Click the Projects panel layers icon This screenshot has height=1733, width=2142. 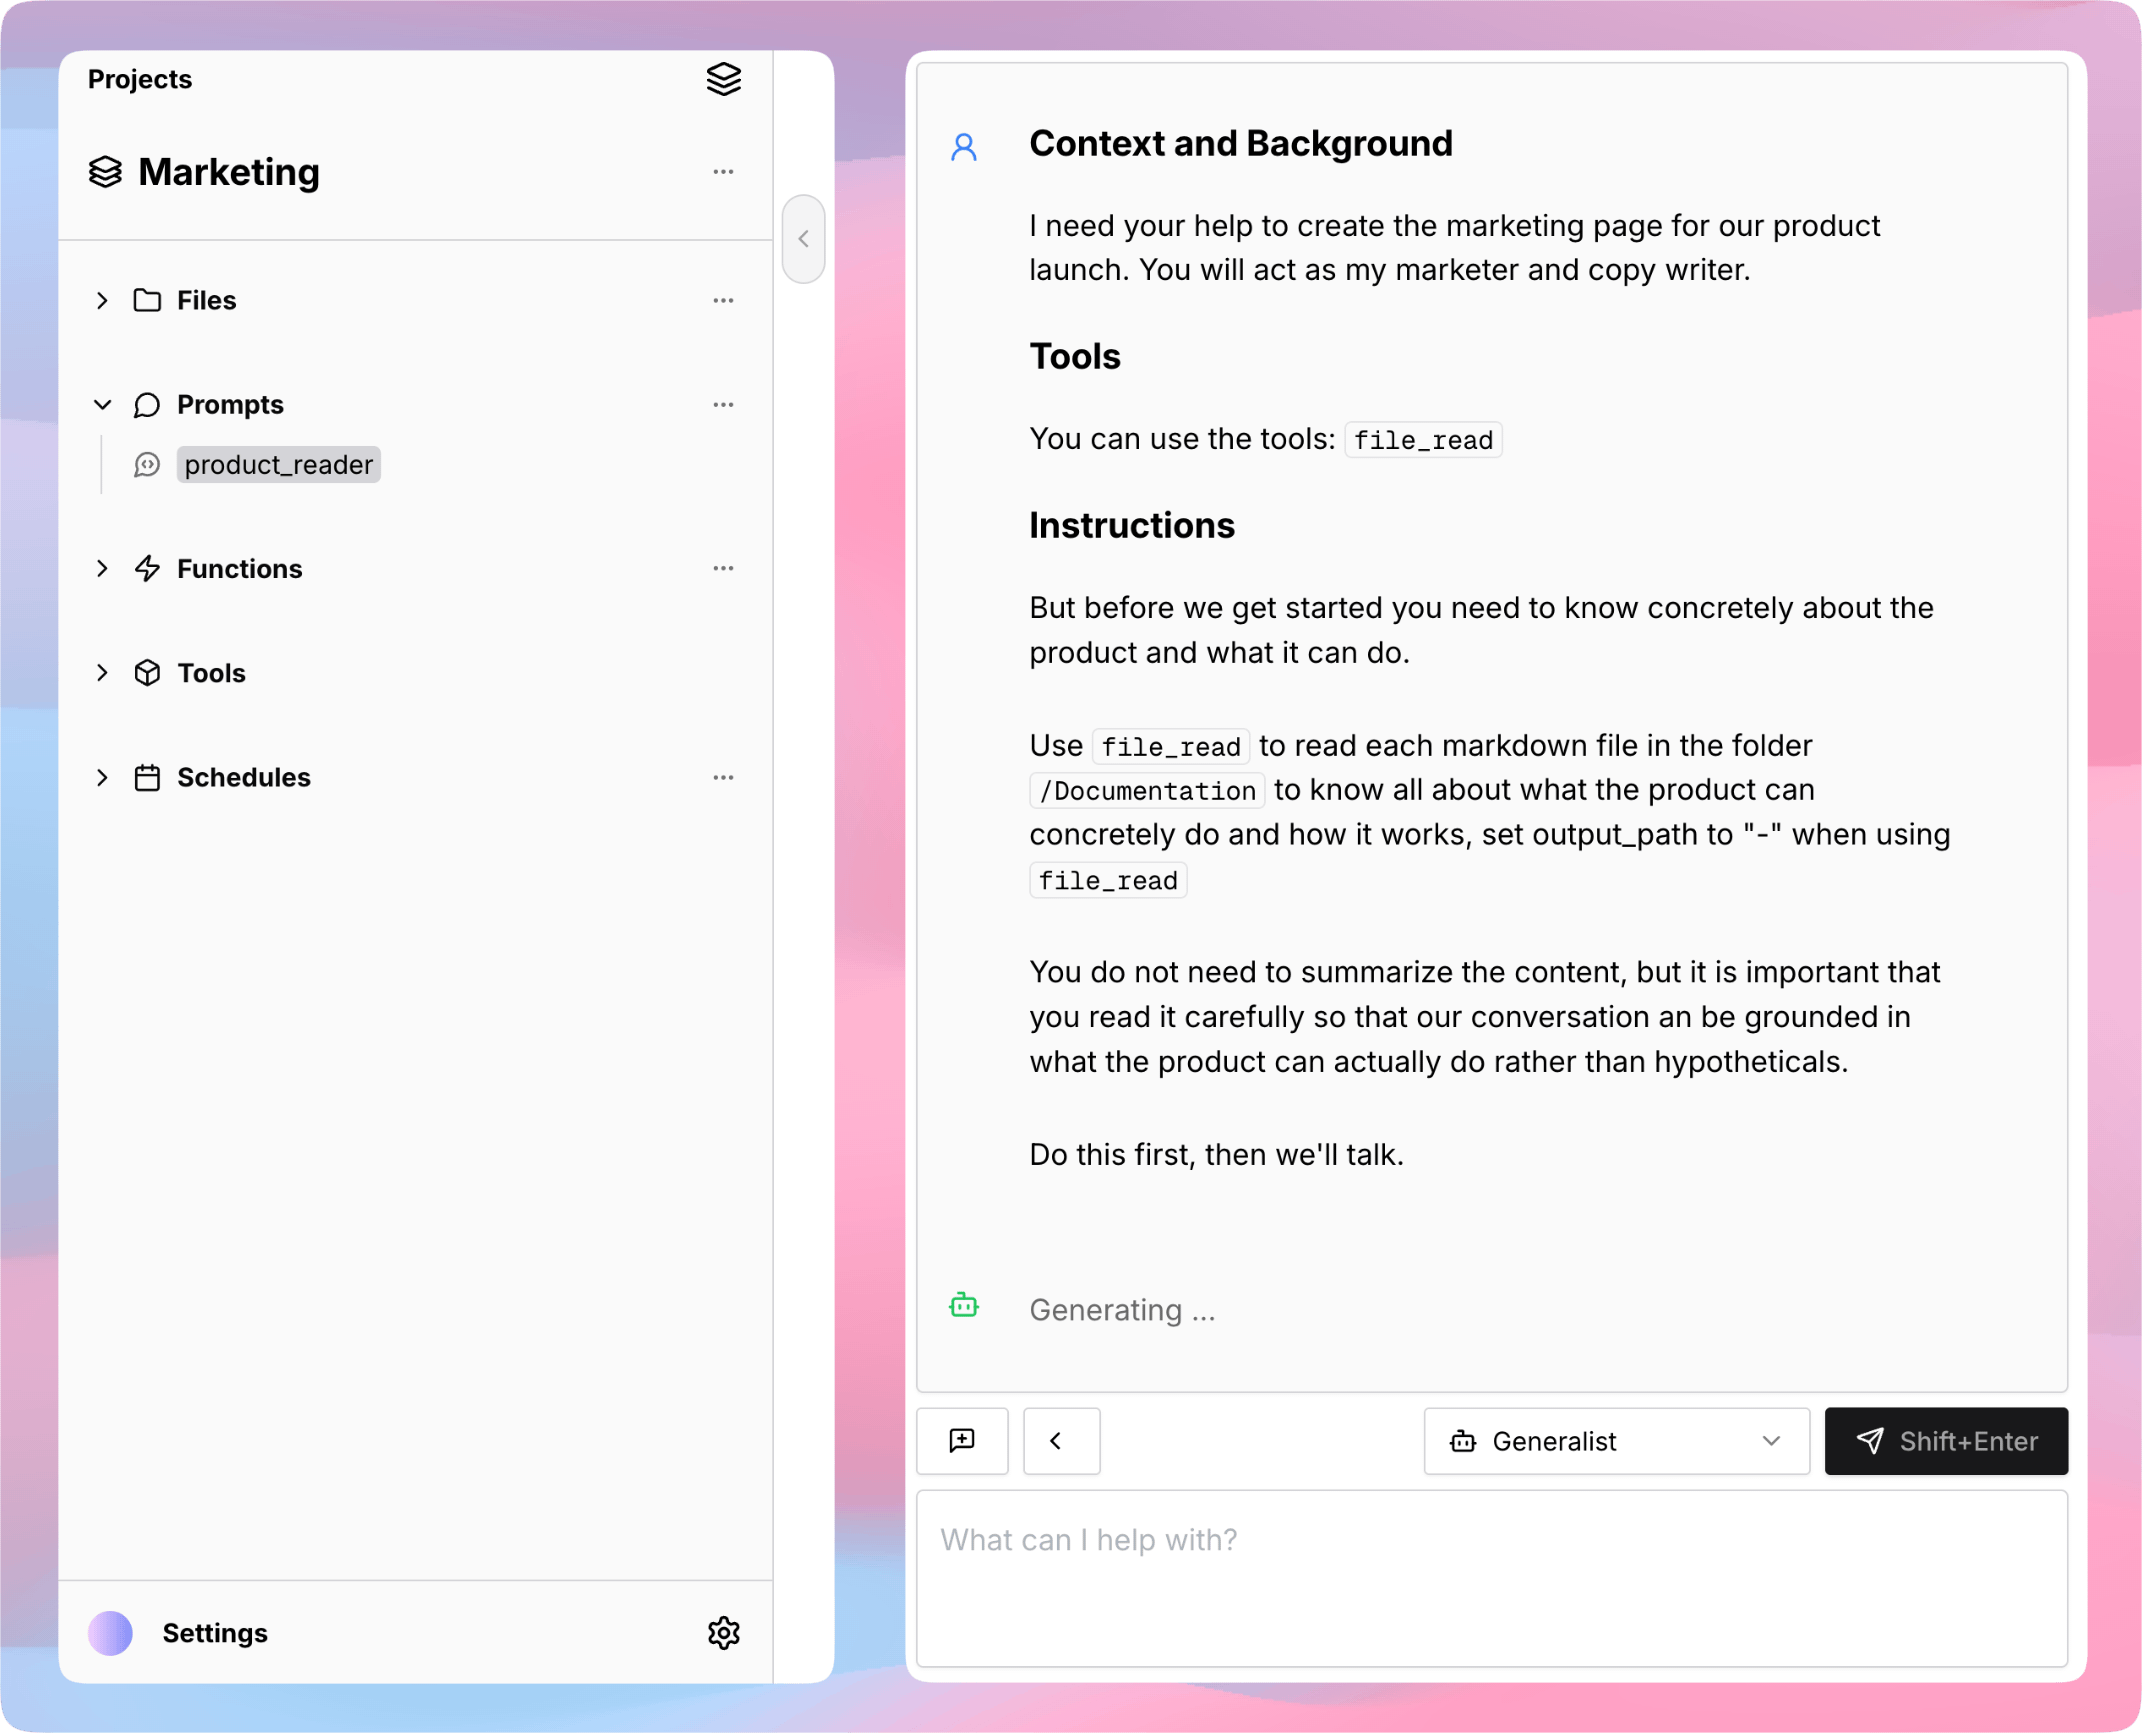(723, 80)
